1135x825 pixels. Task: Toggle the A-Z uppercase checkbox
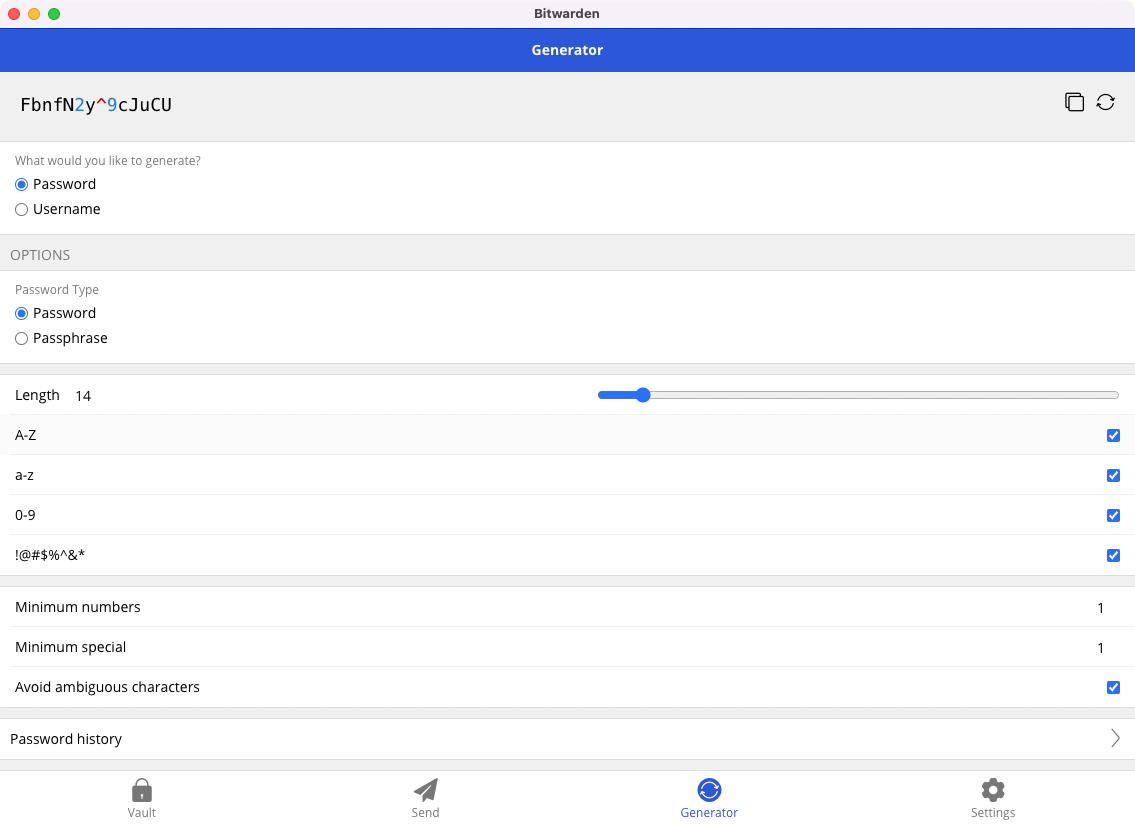point(1113,435)
